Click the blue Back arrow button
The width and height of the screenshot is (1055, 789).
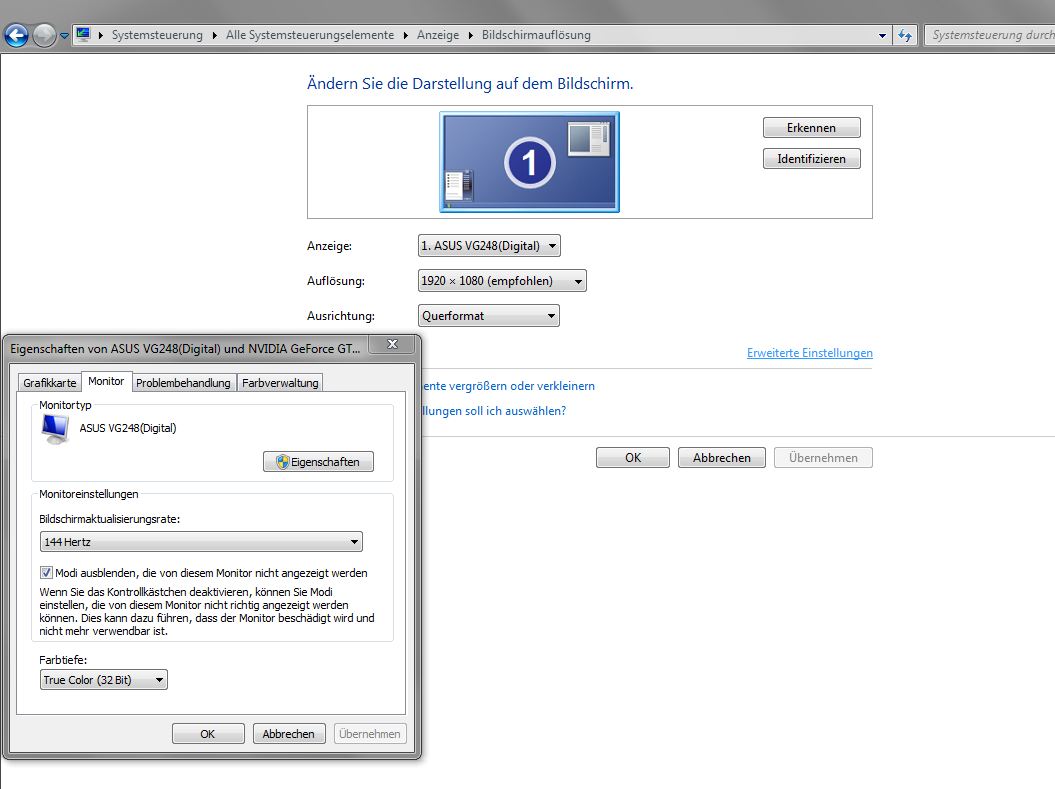(x=16, y=35)
